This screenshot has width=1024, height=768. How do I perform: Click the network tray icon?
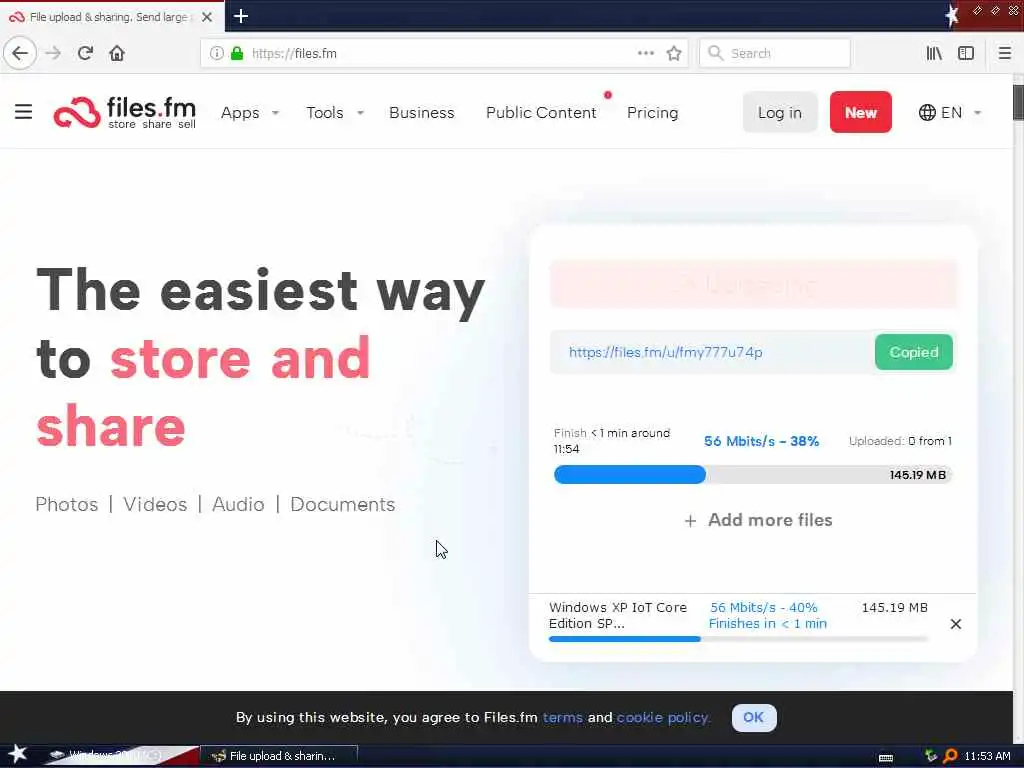tap(931, 756)
